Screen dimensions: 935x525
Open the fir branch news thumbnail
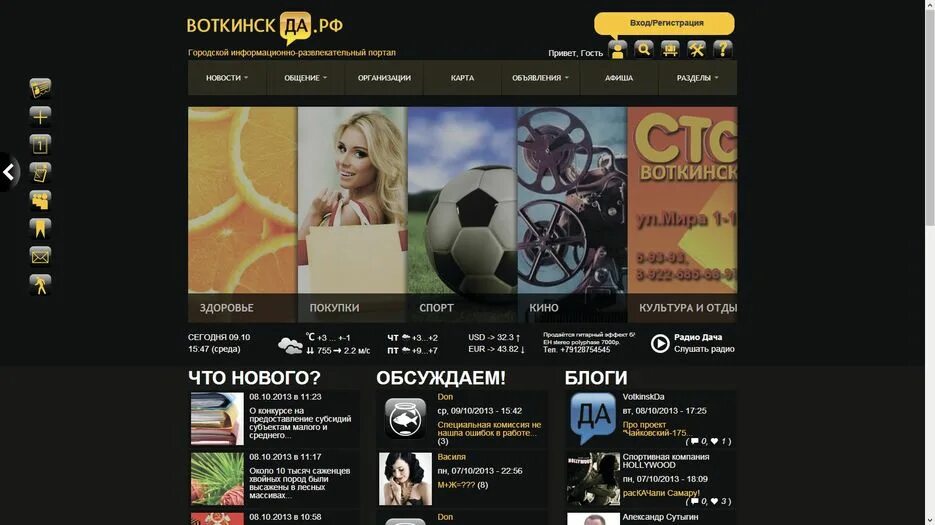tap(217, 479)
